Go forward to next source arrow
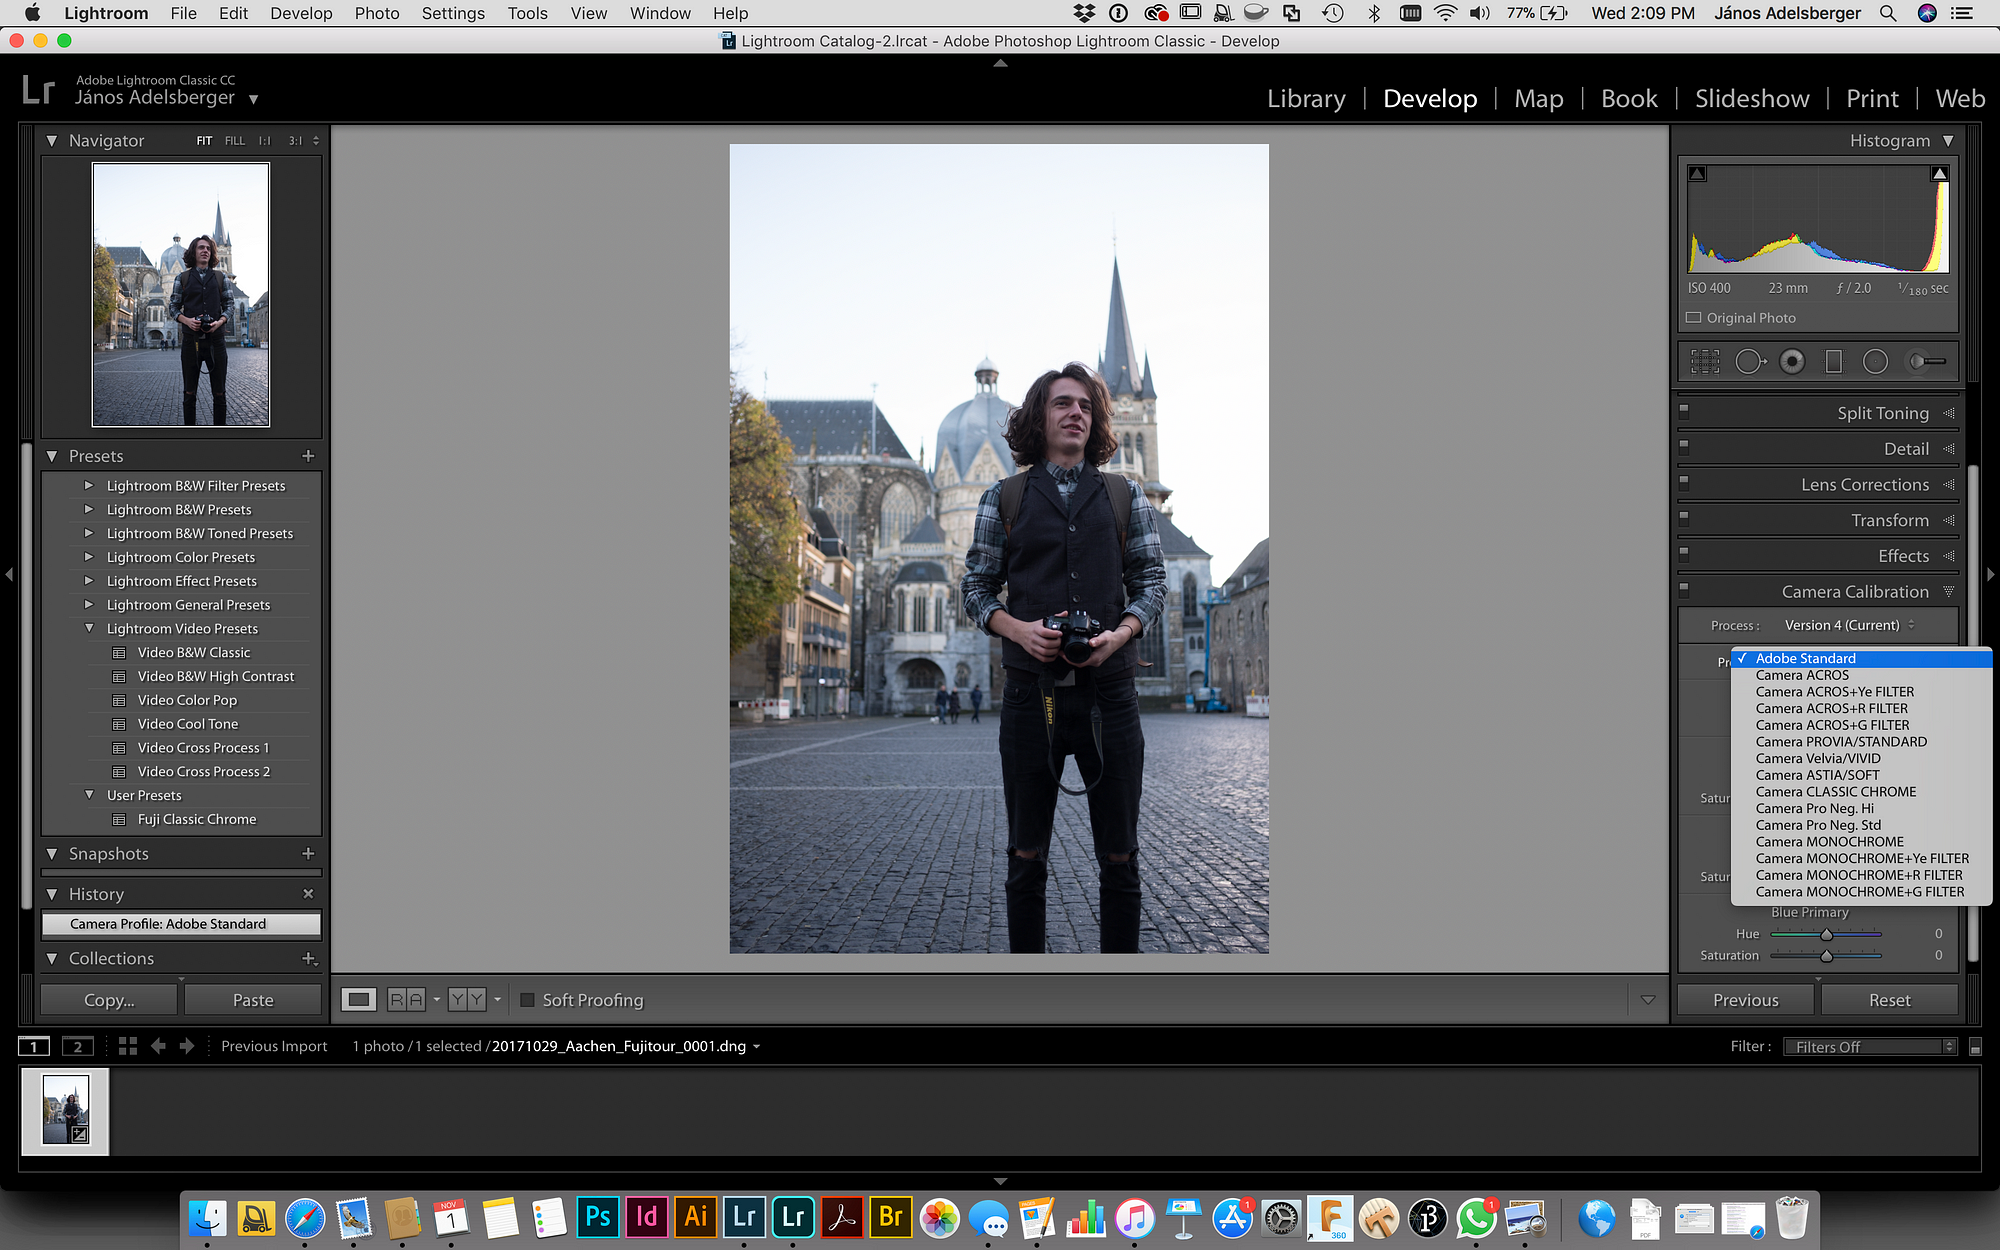 point(187,1046)
